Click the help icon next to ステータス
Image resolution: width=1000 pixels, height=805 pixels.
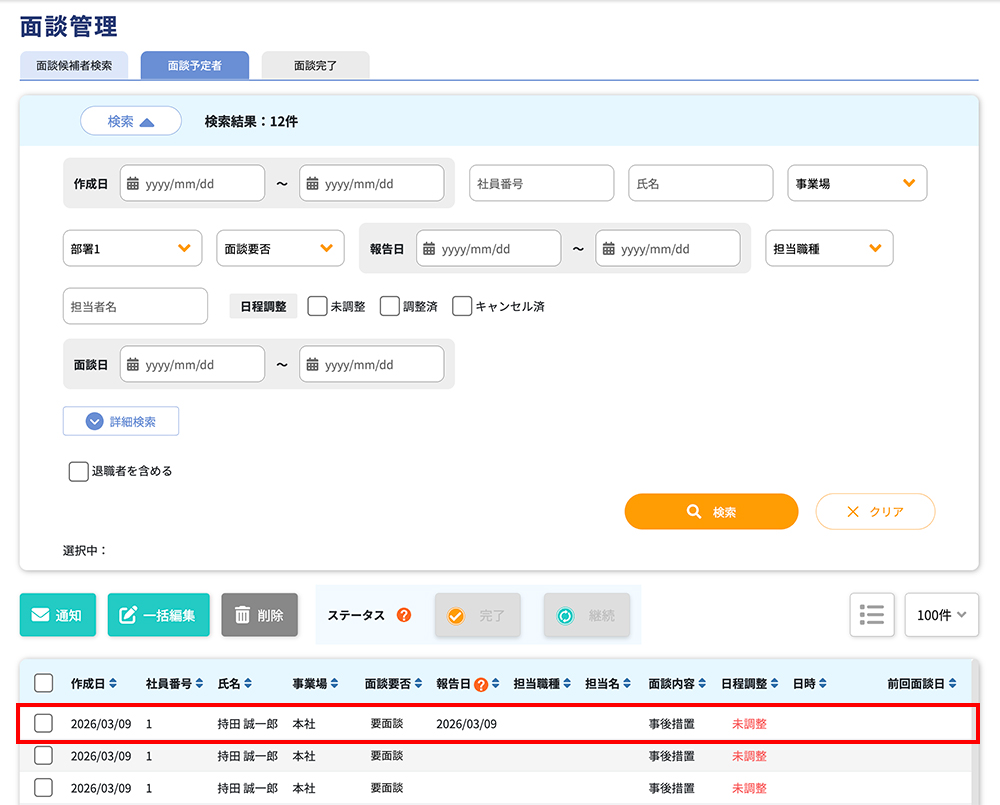click(404, 615)
